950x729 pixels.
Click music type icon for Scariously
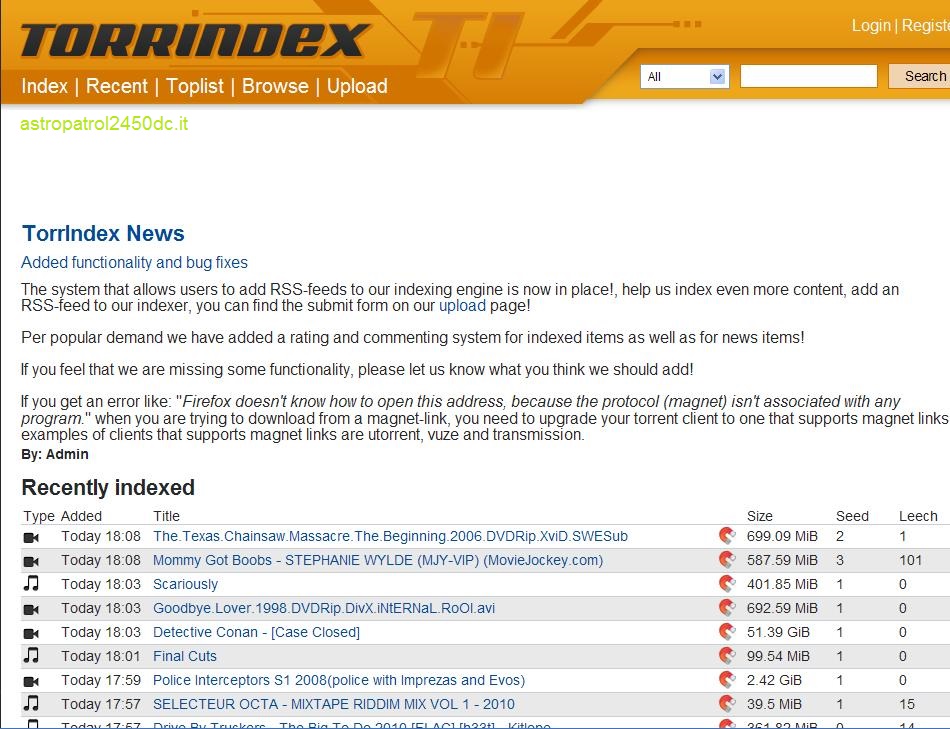[x=31, y=584]
